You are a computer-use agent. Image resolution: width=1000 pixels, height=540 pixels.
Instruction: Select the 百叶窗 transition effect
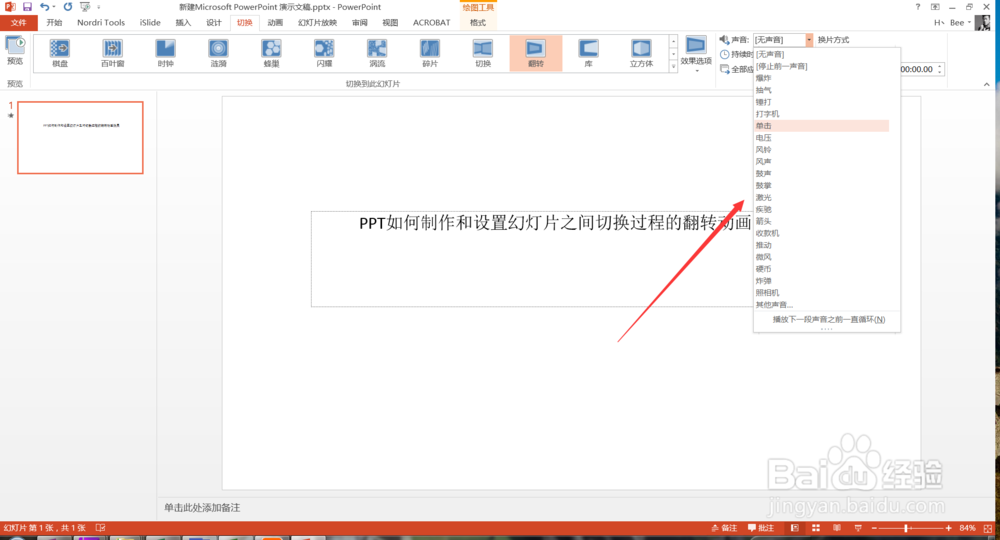point(113,53)
